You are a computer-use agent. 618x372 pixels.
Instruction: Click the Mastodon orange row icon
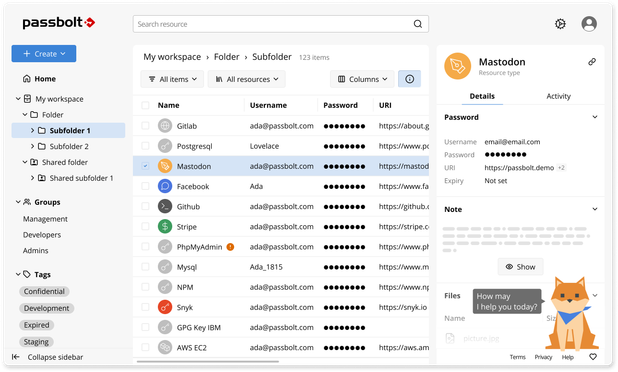coord(165,166)
